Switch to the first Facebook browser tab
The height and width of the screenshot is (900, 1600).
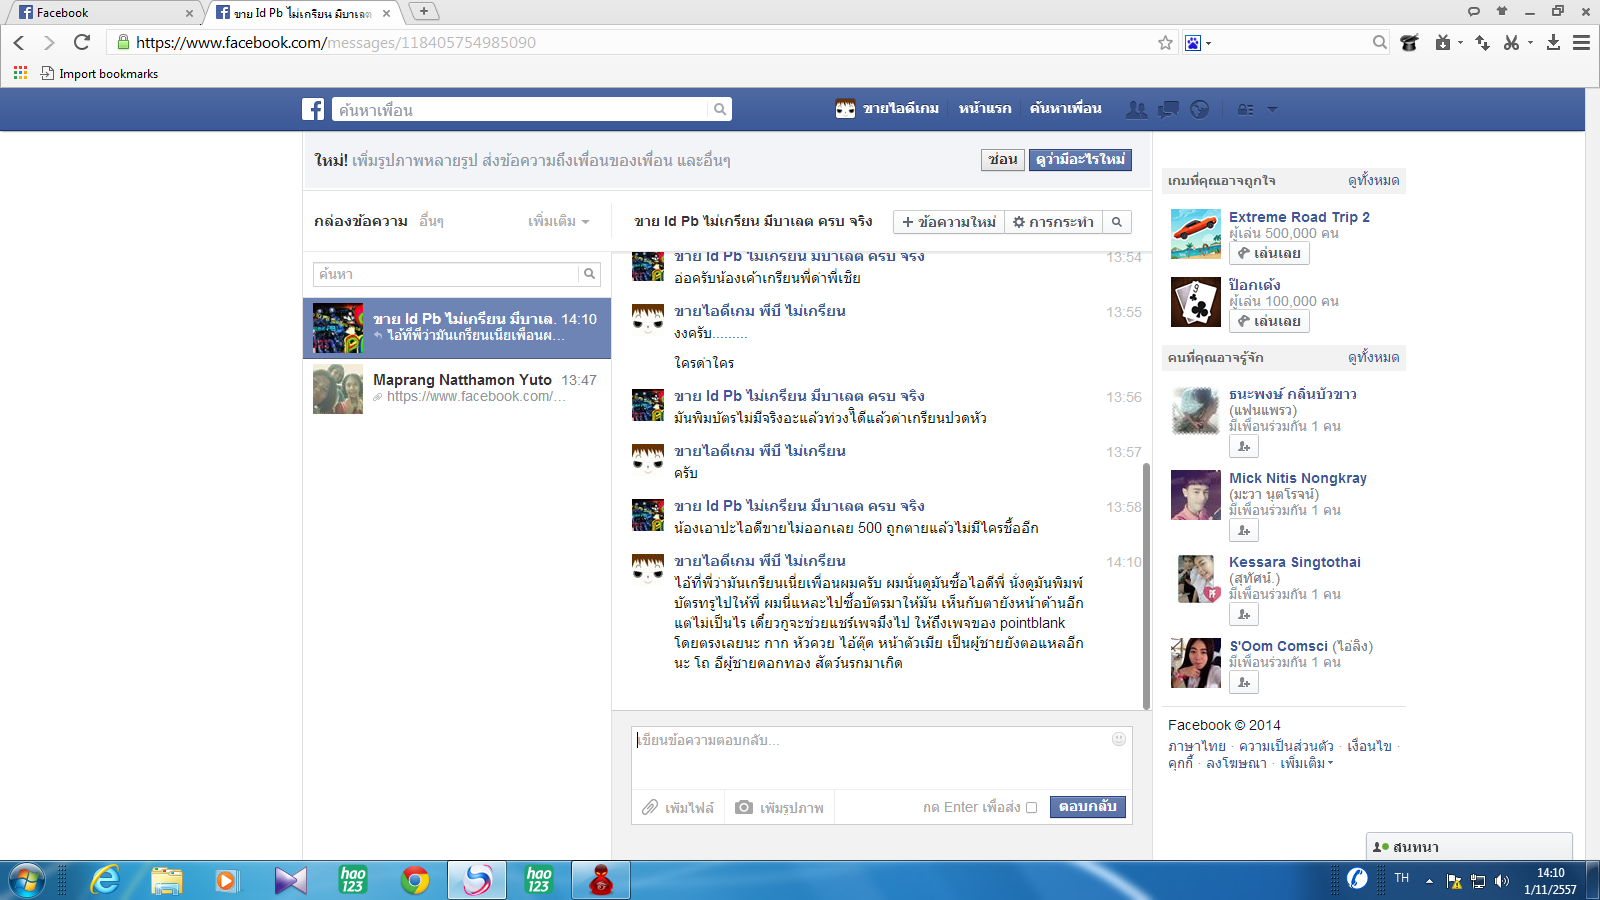click(103, 13)
